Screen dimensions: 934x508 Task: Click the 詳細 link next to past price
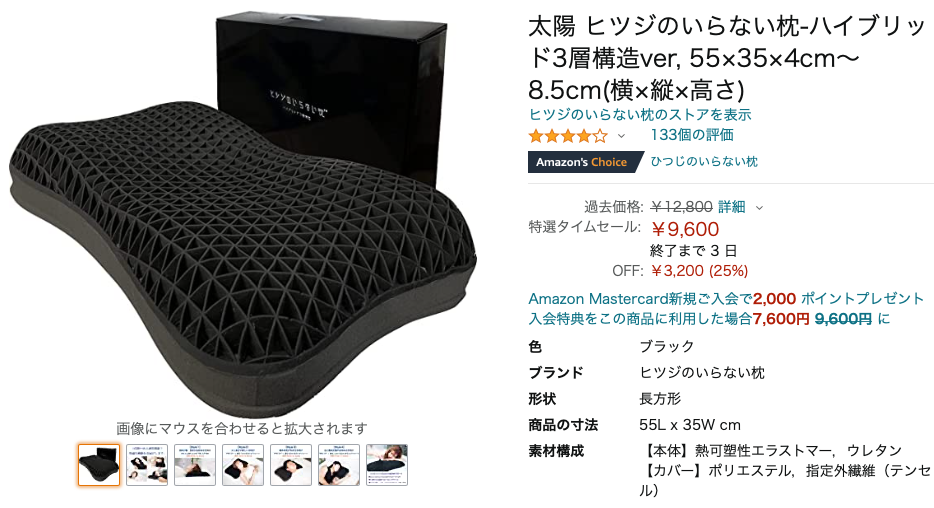(x=731, y=207)
